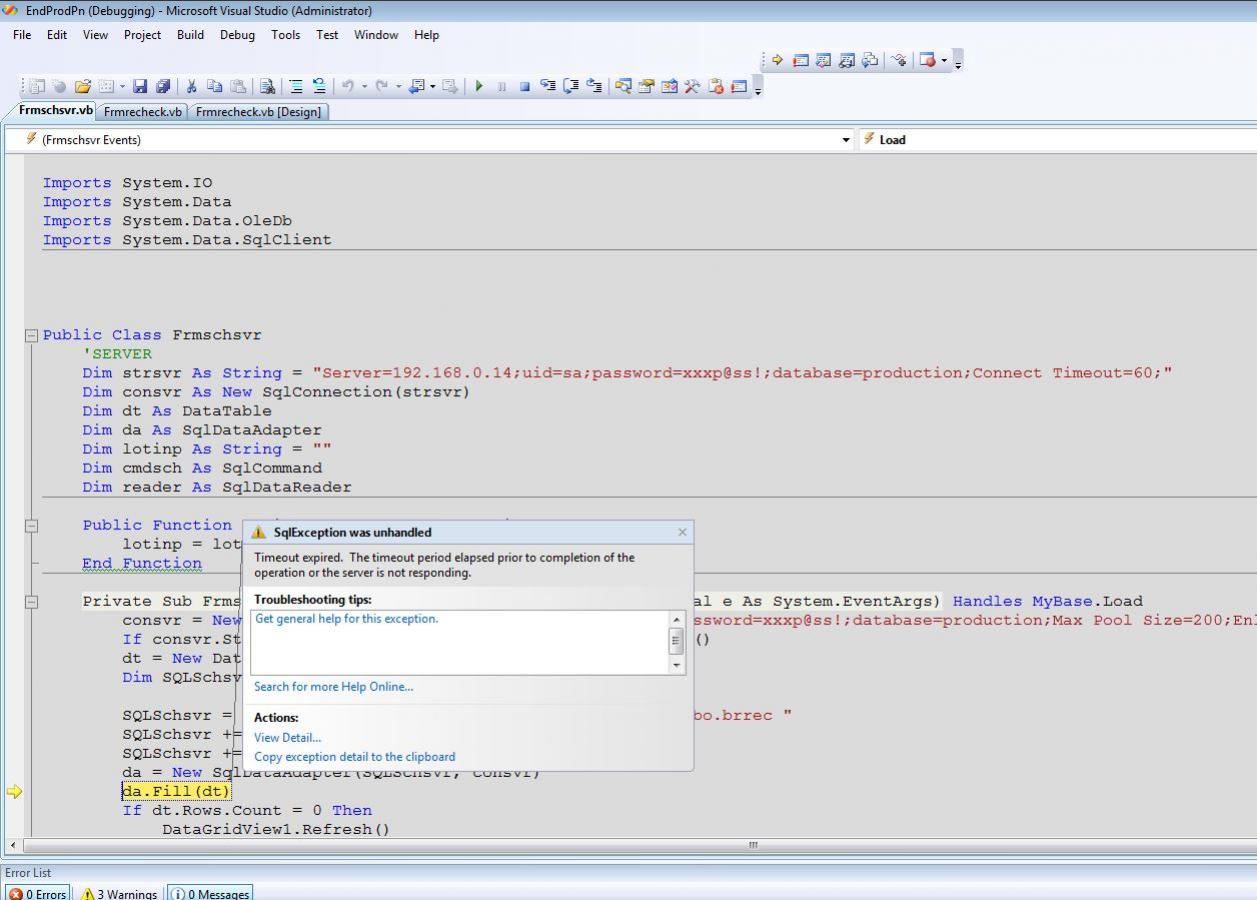
Task: Click Copy exception detail to the clipboard
Action: pyautogui.click(x=354, y=757)
